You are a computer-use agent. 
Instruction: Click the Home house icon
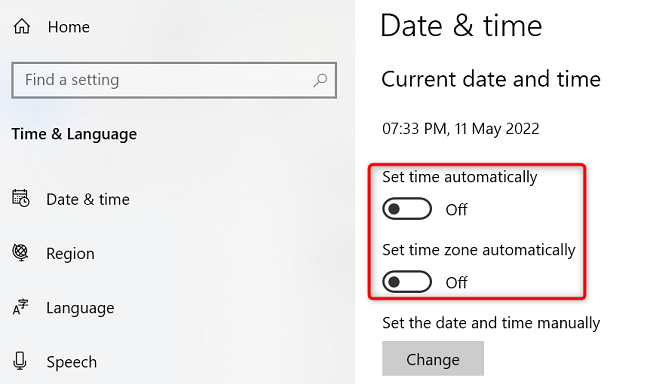(22, 27)
